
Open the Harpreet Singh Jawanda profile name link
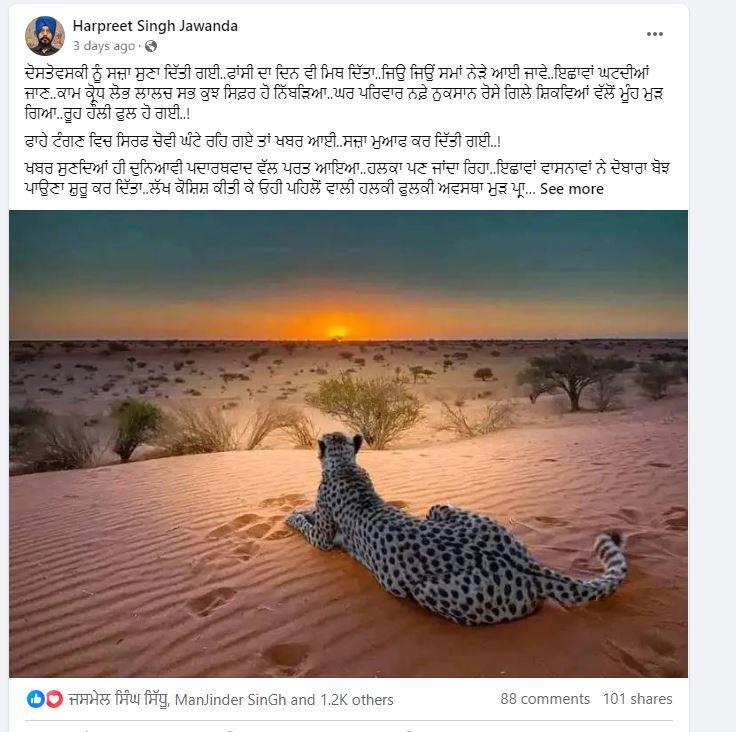coord(155,26)
